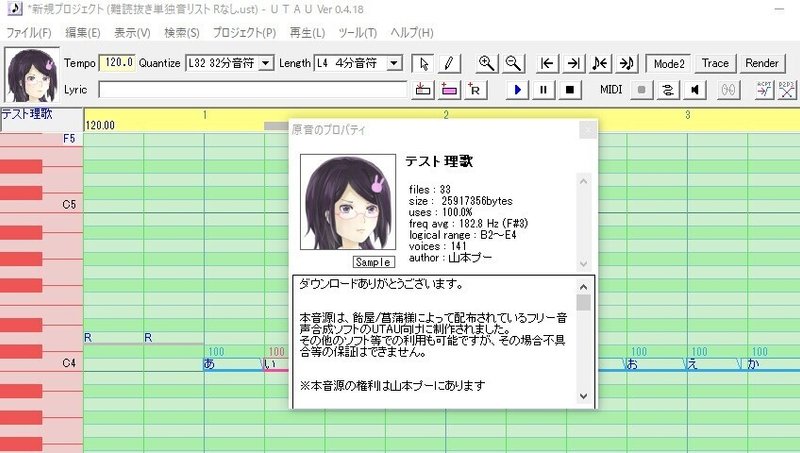Click the テスト理歌 track label

point(27,114)
